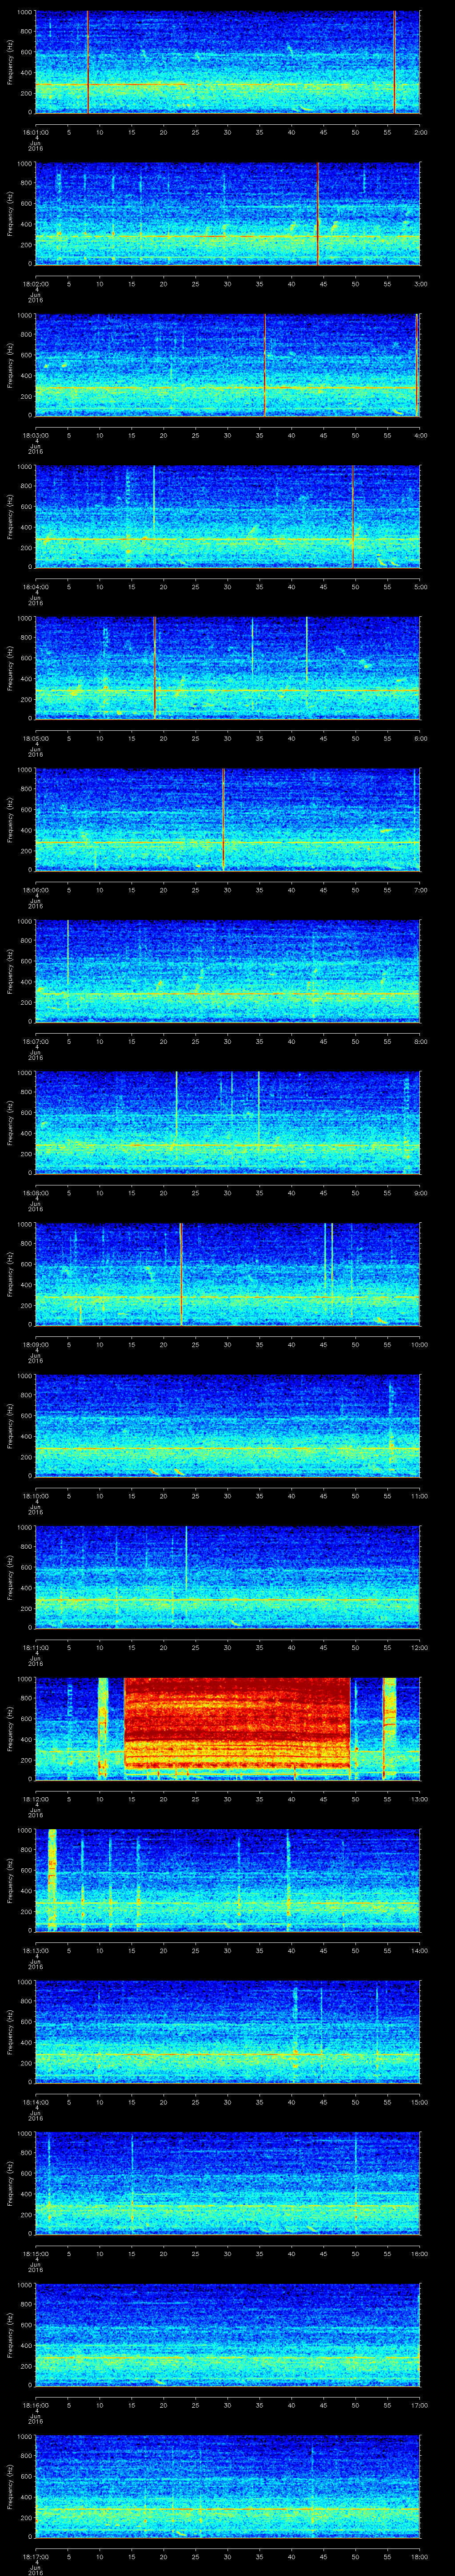Click the 18:17:00 start time label
This screenshot has height=2576, width=455.
(x=35, y=2556)
